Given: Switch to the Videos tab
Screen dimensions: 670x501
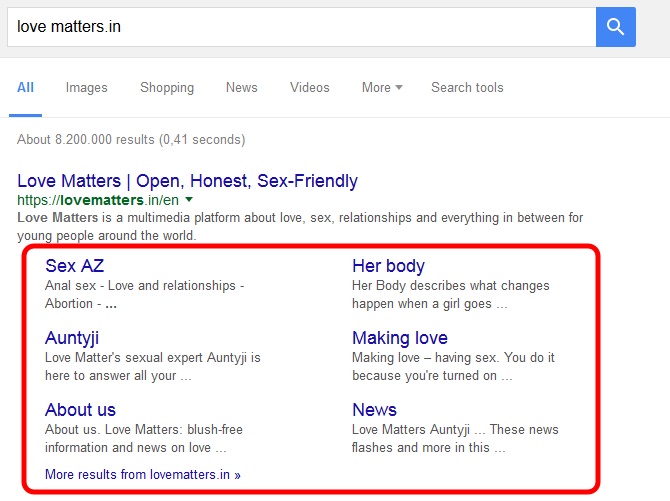Looking at the screenshot, I should tap(310, 88).
